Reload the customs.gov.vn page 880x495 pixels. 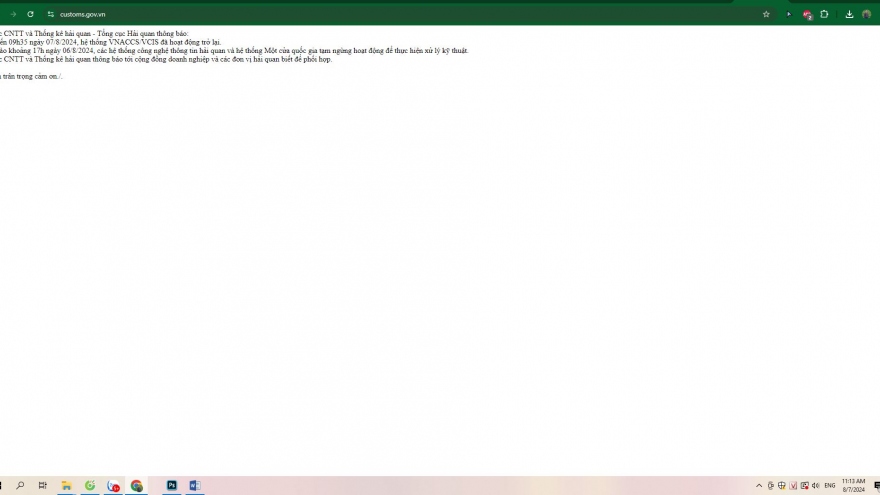click(x=30, y=14)
